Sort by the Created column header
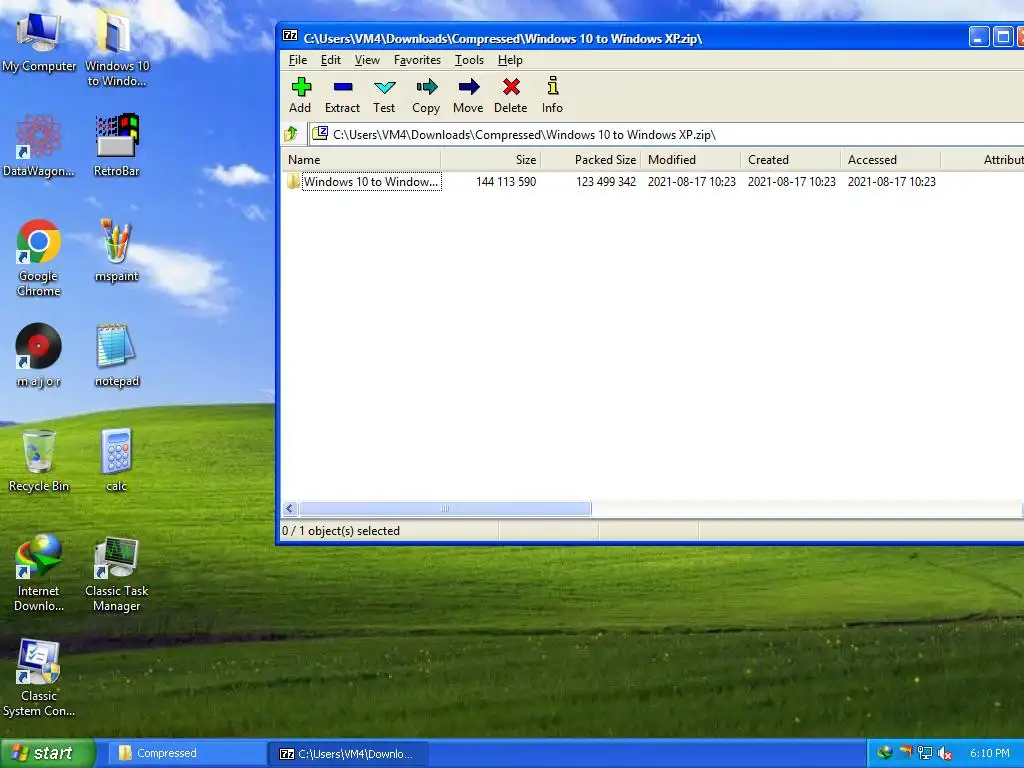 tap(791, 160)
